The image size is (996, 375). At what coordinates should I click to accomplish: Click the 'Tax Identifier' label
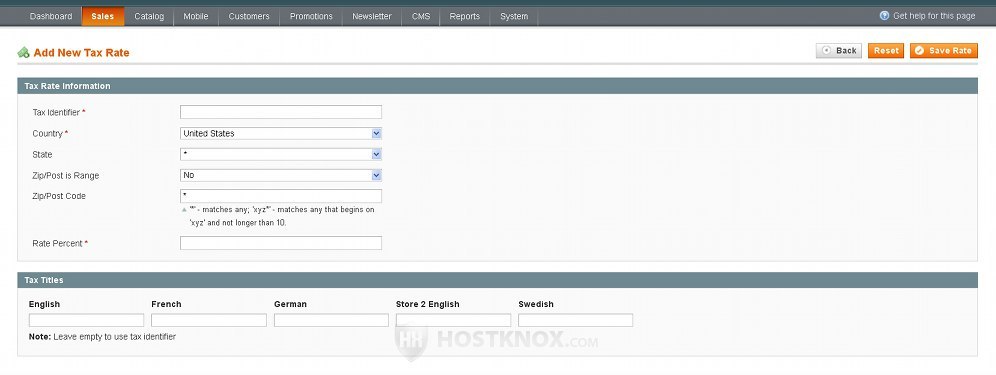tap(56, 112)
